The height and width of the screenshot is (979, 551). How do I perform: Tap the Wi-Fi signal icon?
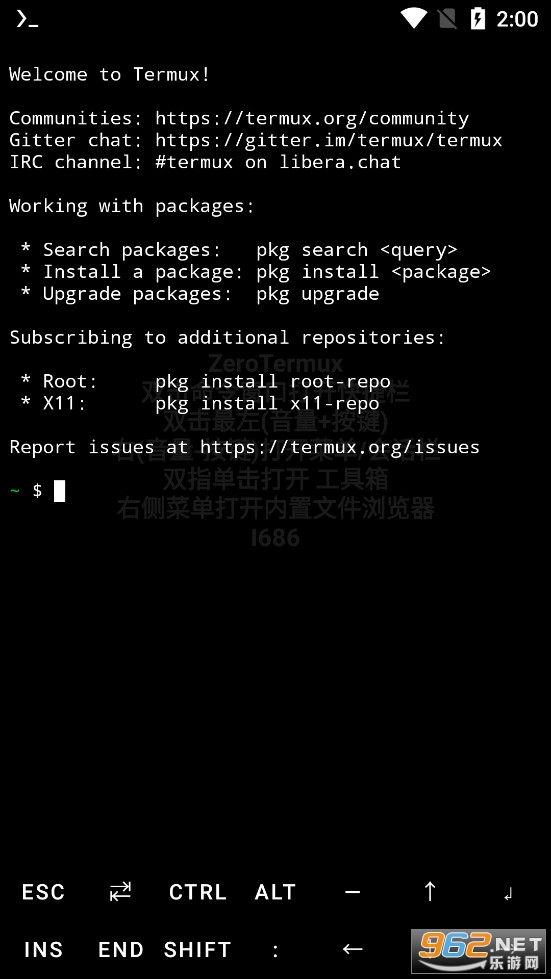[x=412, y=19]
